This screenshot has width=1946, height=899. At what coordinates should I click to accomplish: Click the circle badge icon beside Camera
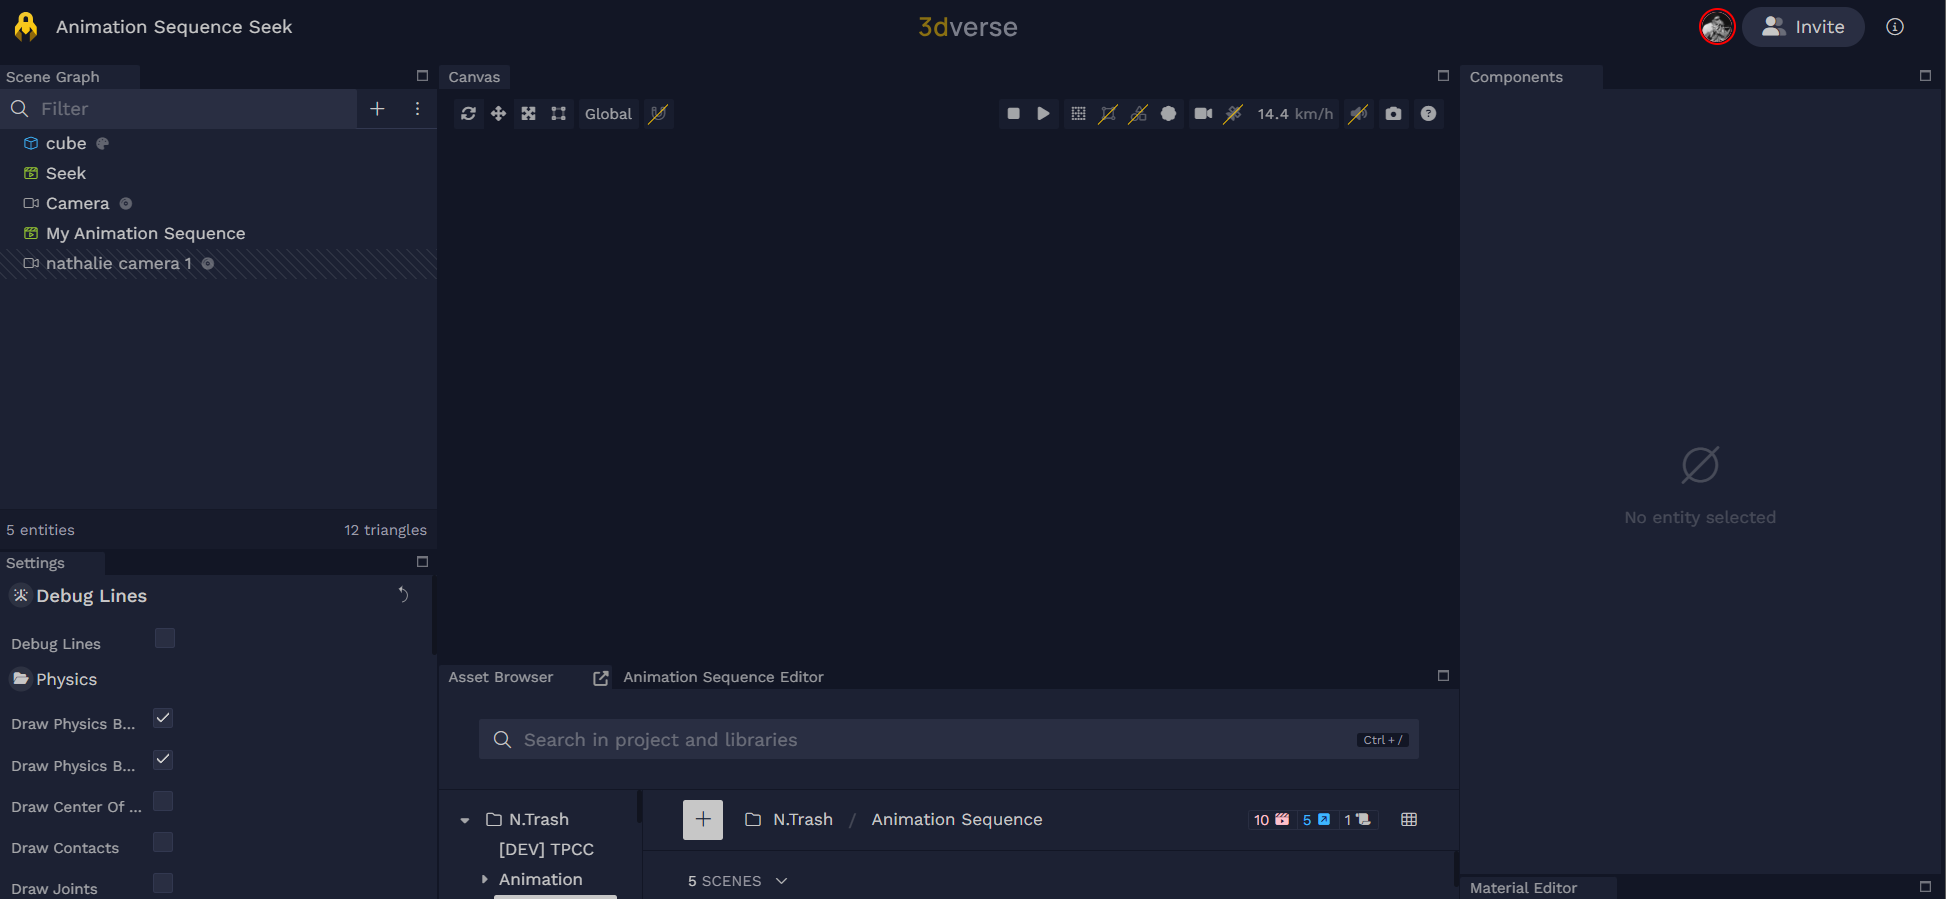pos(126,204)
